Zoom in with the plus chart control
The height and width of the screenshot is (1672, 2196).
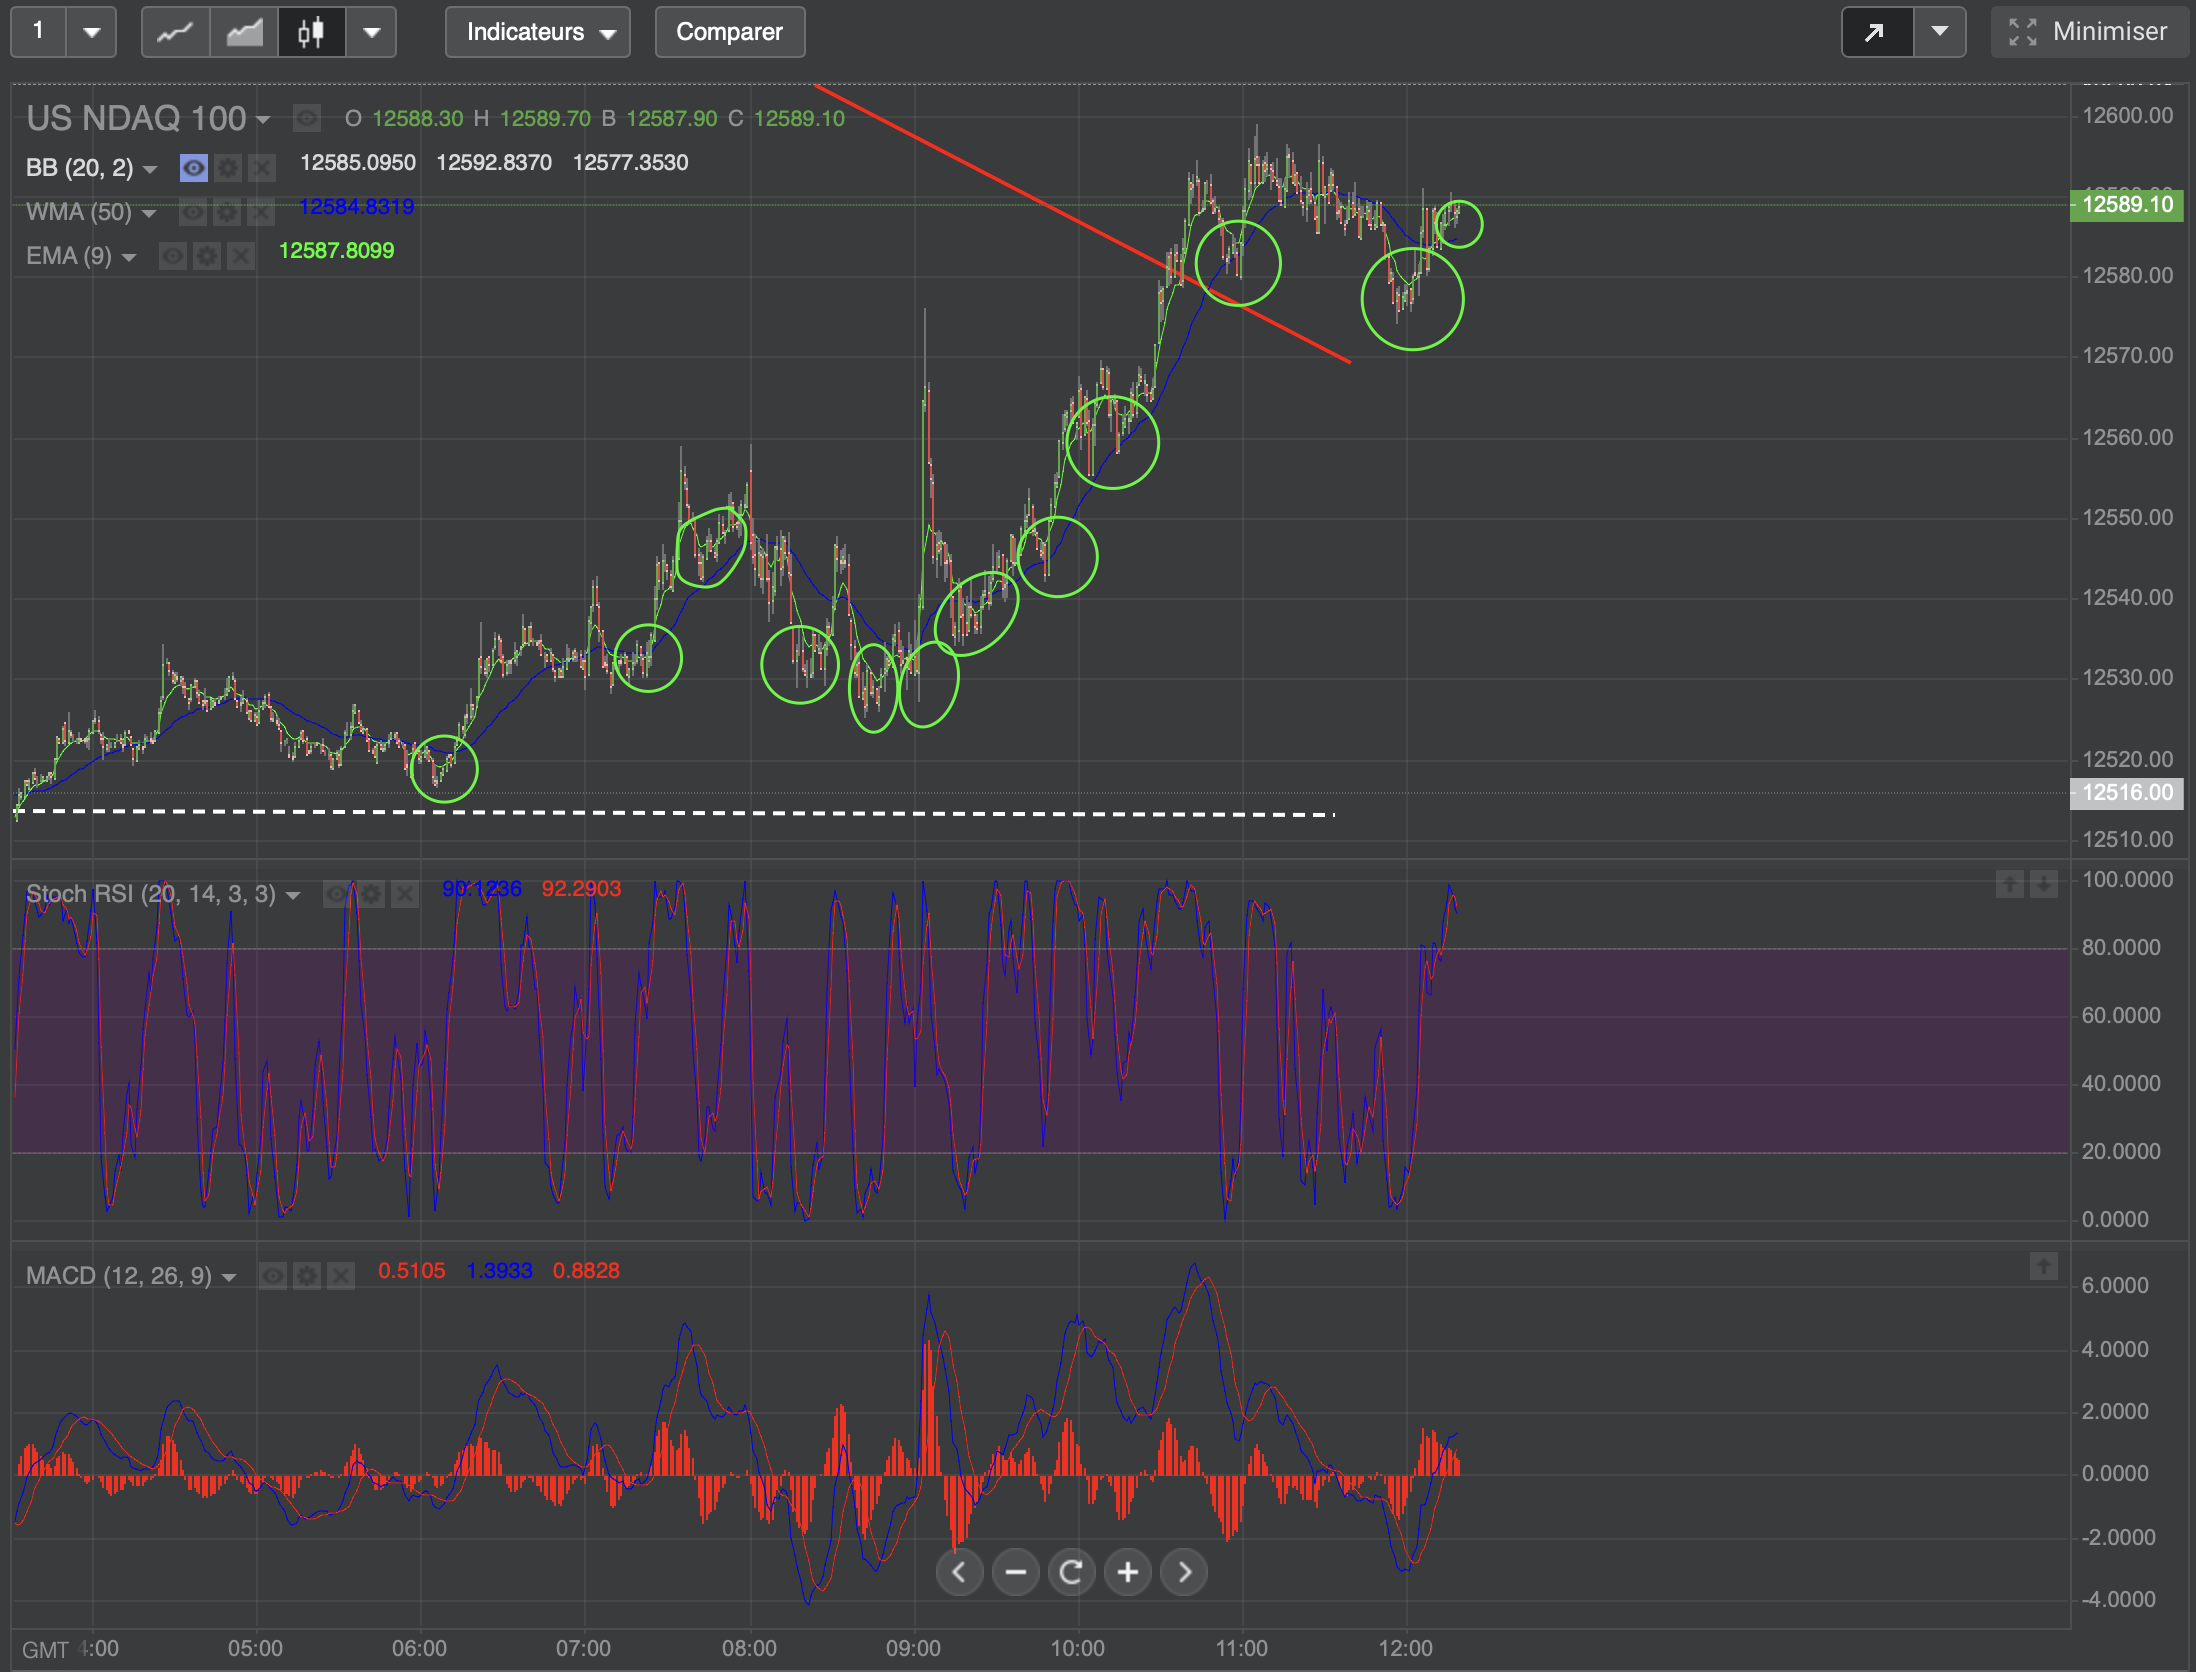coord(1127,1572)
